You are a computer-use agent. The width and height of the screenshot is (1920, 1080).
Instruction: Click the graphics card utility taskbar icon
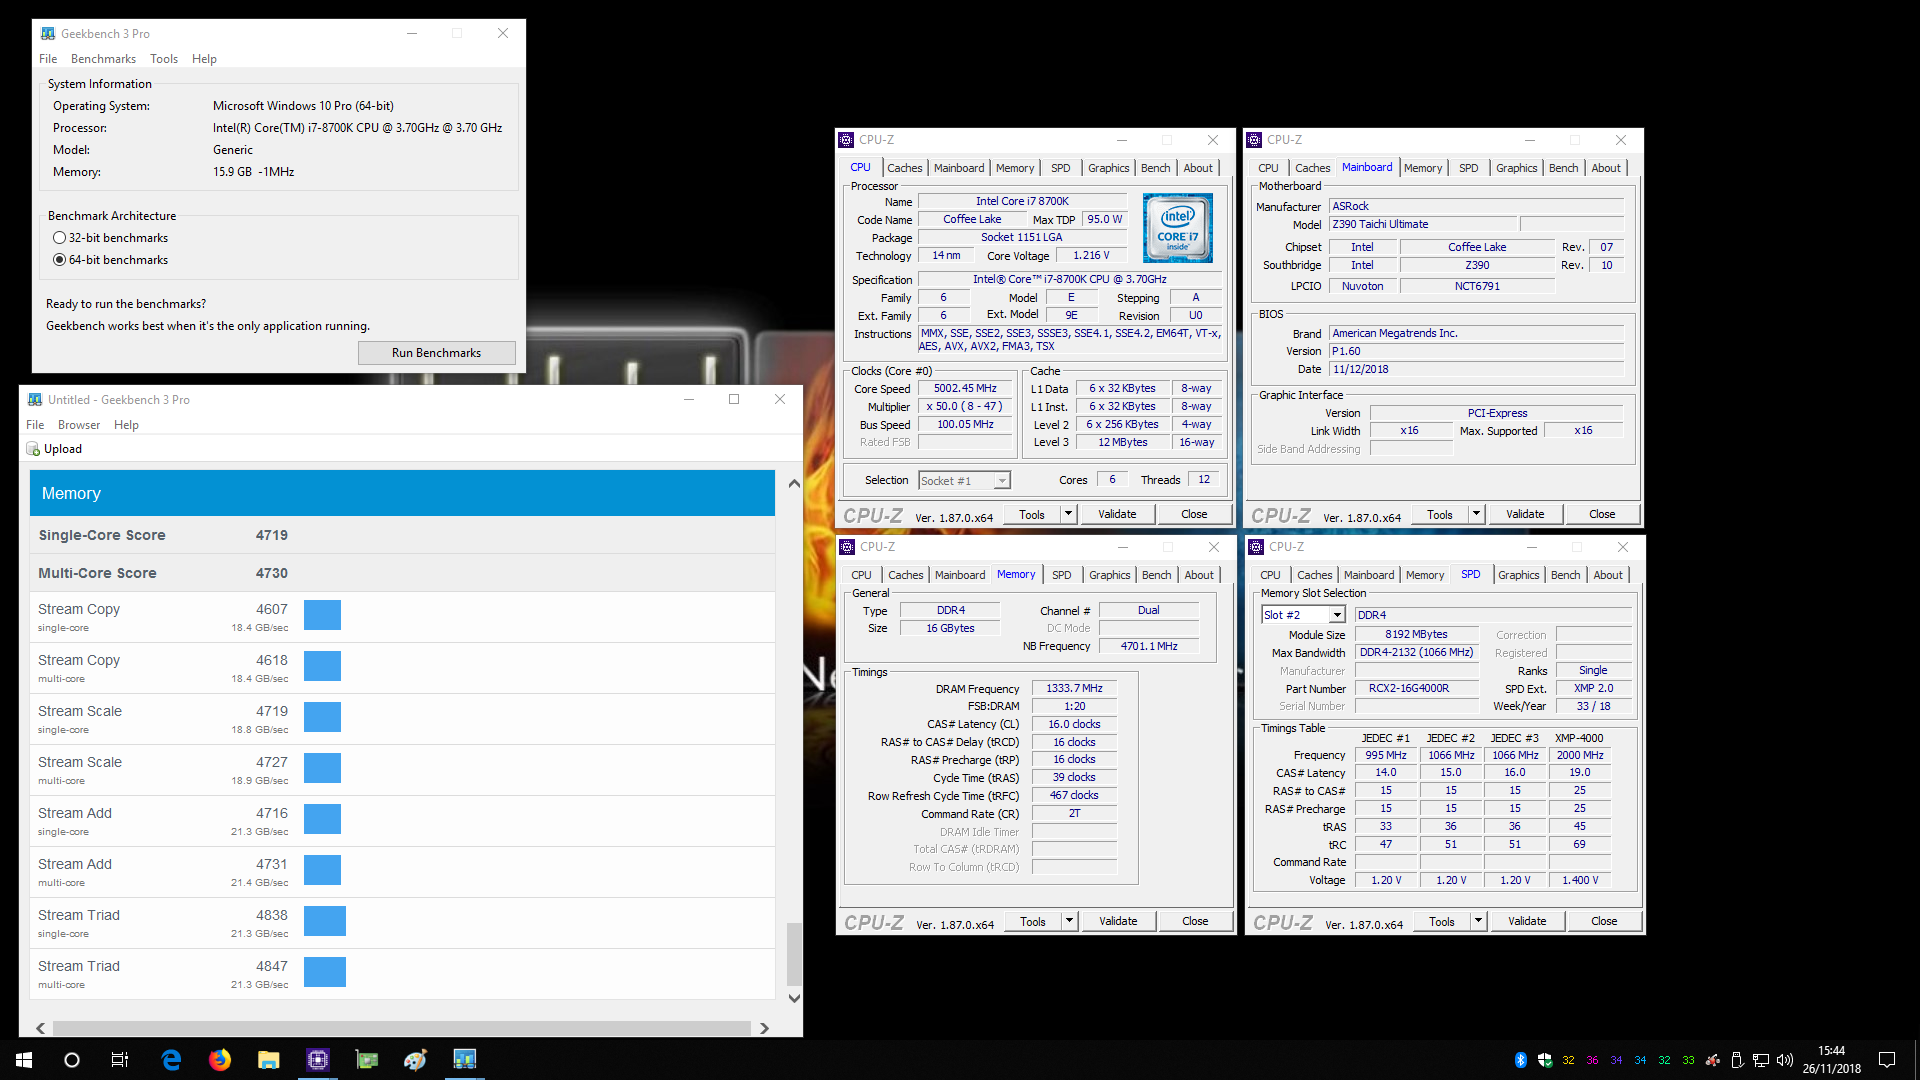[x=367, y=1060]
